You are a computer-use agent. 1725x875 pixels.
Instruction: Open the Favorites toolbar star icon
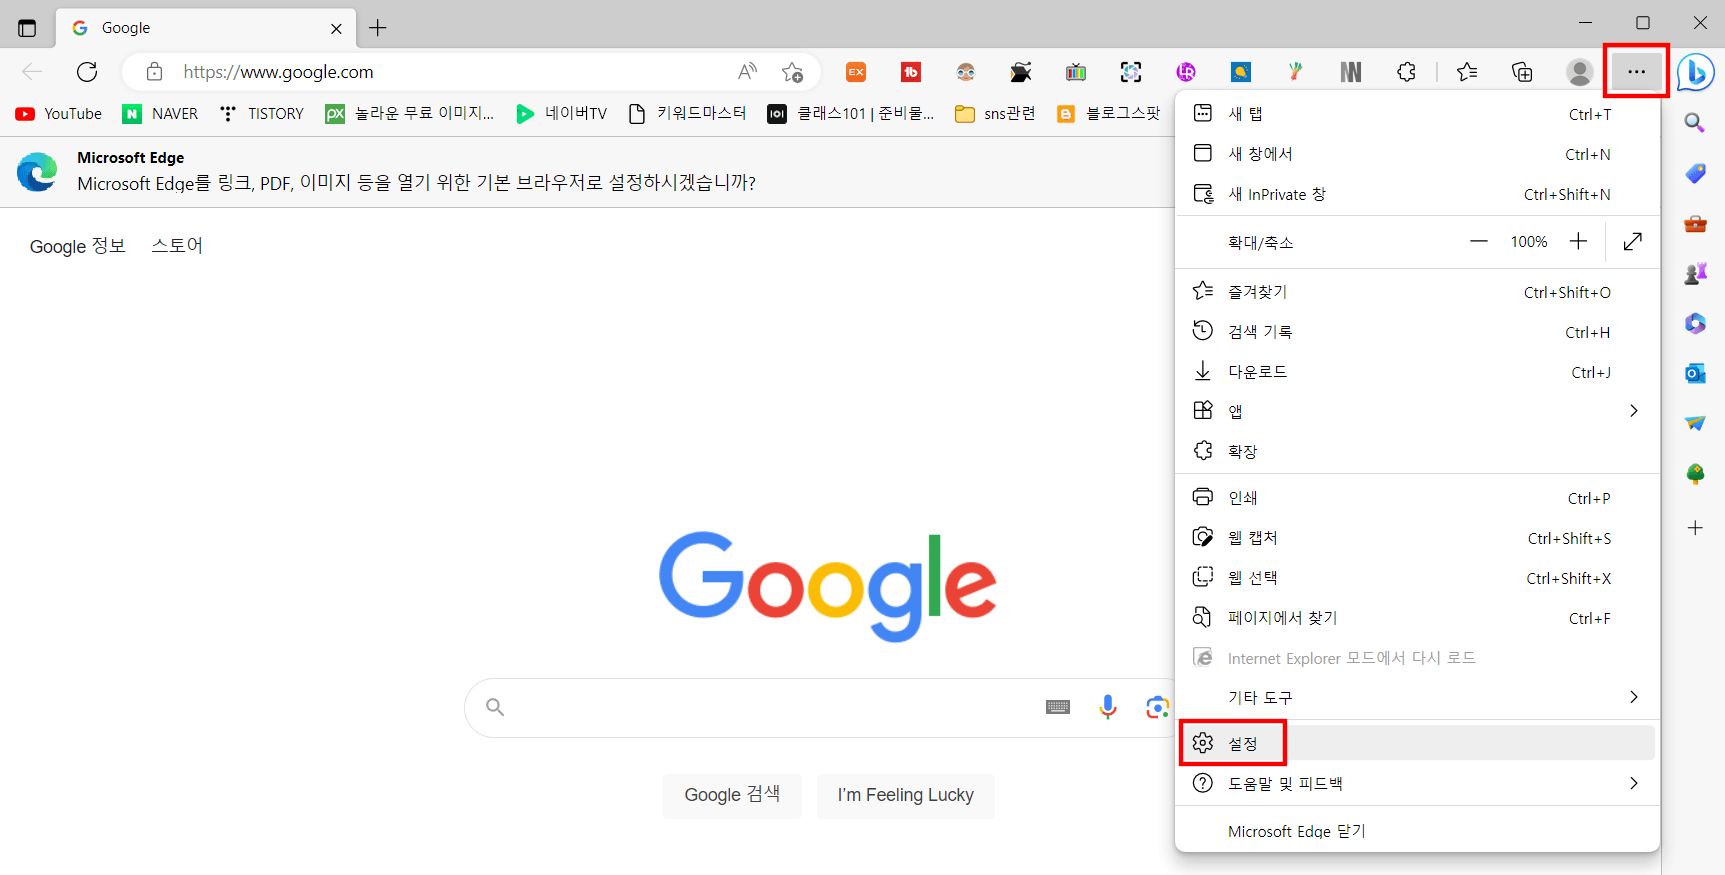[x=1467, y=72]
